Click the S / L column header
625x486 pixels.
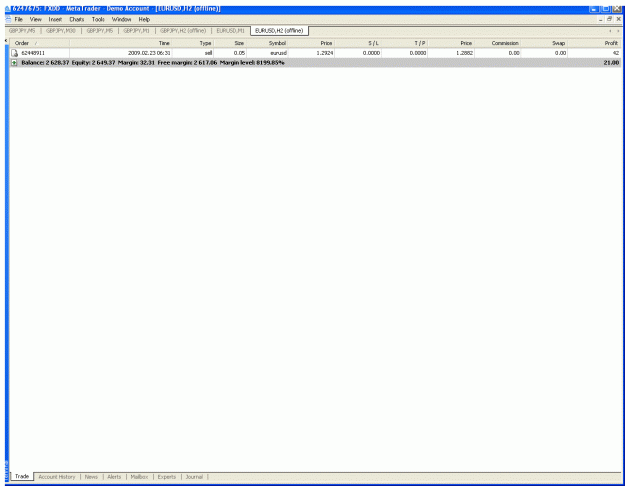coord(358,43)
